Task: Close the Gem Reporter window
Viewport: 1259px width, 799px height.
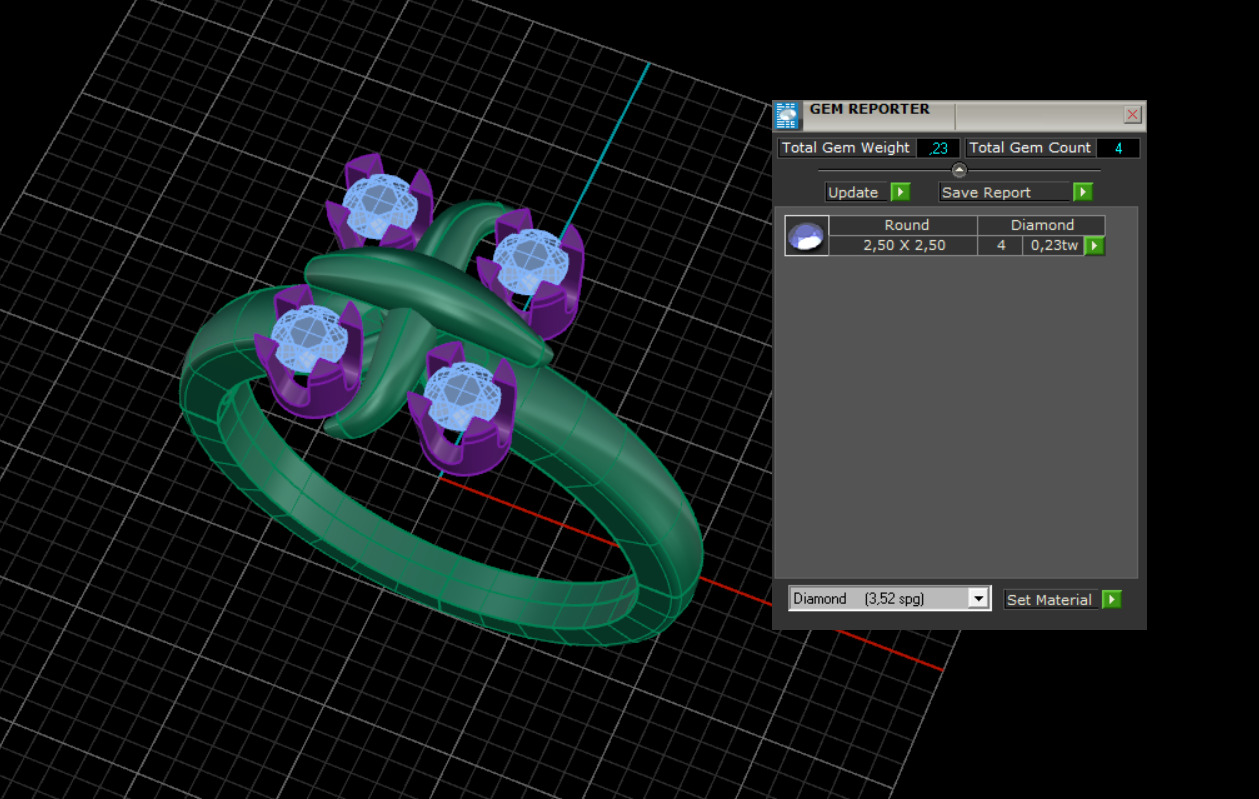Action: pos(1133,115)
